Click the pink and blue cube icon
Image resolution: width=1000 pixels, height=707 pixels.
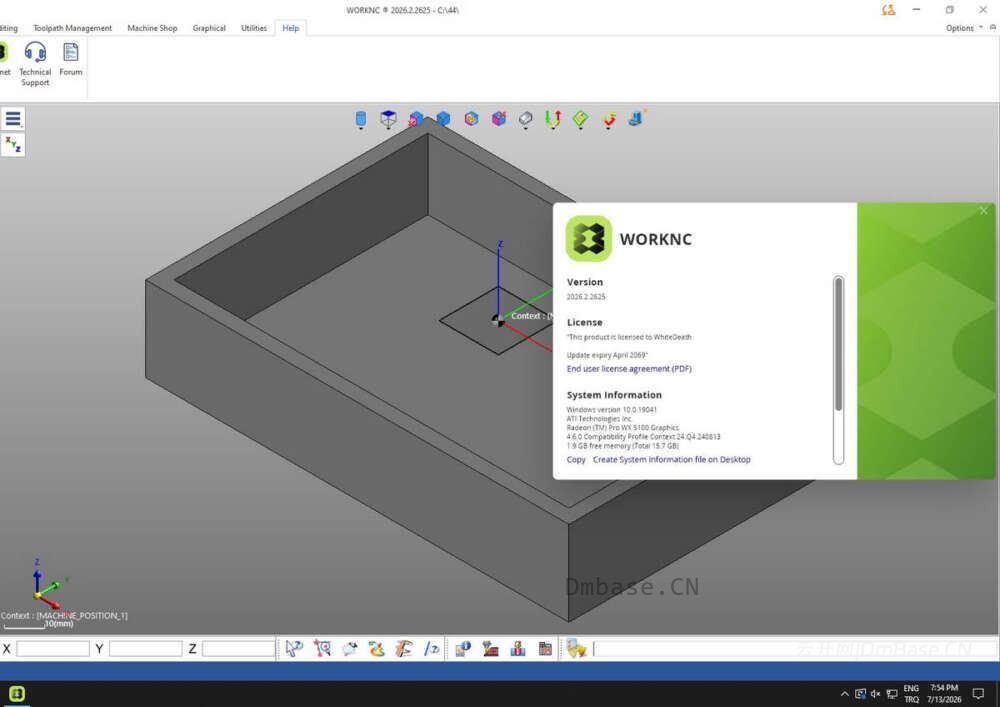pyautogui.click(x=499, y=119)
